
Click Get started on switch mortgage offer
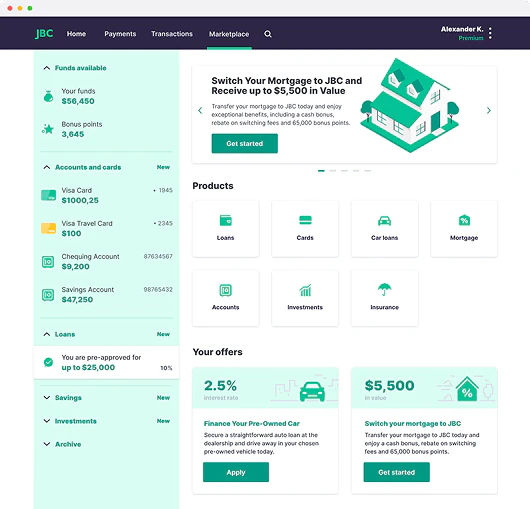[396, 472]
